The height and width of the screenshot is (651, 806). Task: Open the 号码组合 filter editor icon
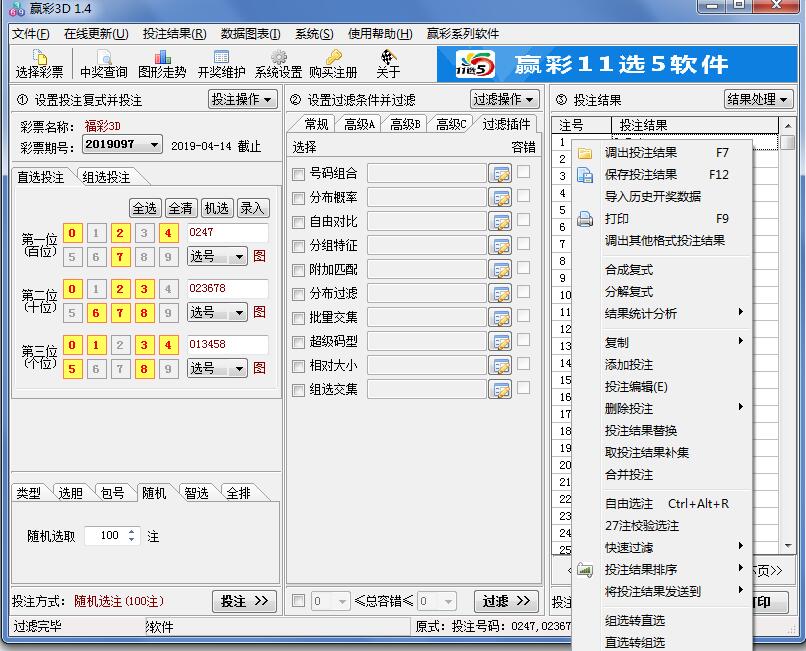tap(500, 172)
